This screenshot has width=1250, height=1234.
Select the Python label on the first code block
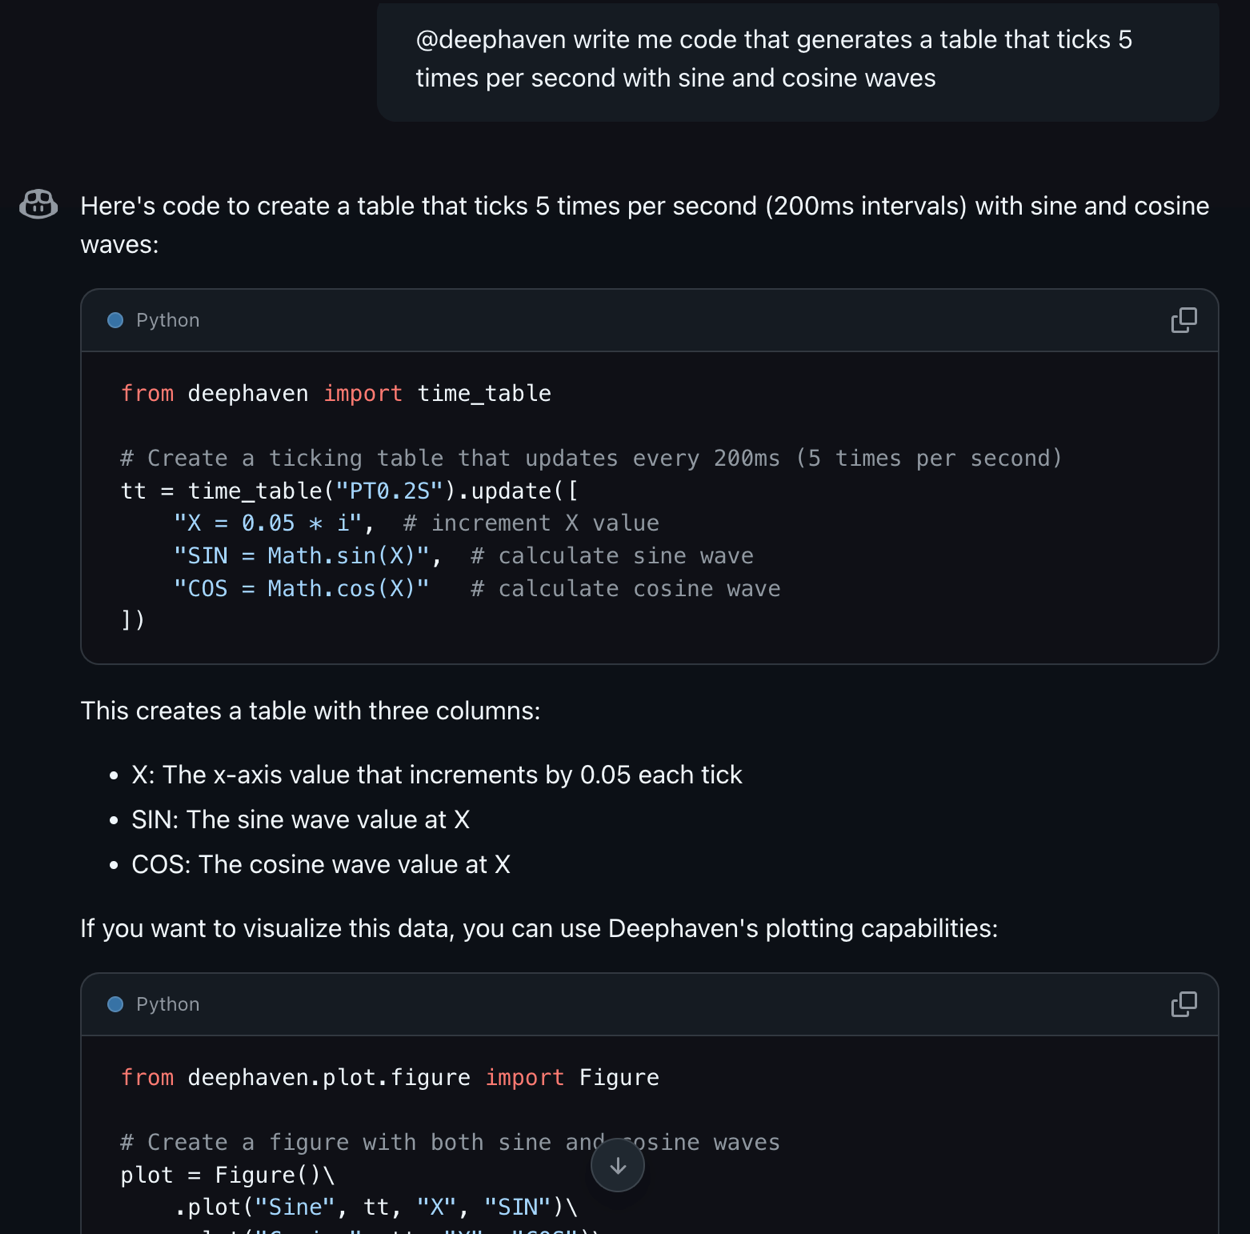pos(167,320)
